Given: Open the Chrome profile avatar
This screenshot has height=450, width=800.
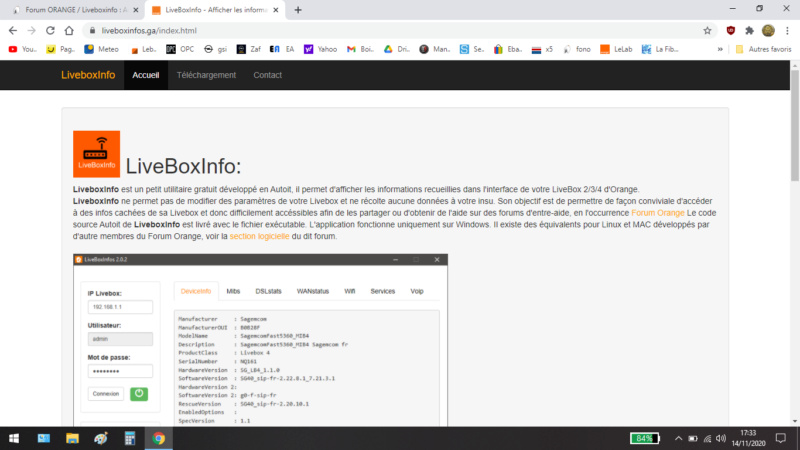Looking at the screenshot, I should pyautogui.click(x=768, y=31).
